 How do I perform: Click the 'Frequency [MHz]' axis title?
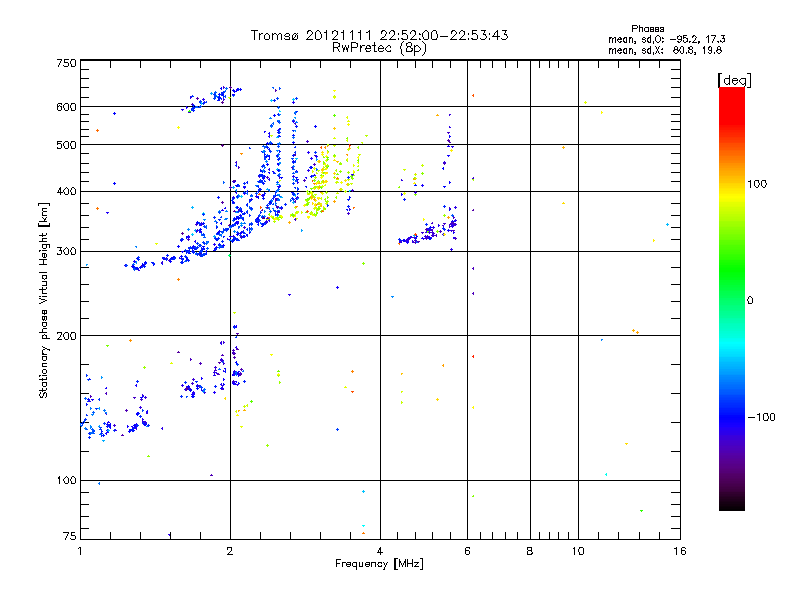pyautogui.click(x=379, y=564)
